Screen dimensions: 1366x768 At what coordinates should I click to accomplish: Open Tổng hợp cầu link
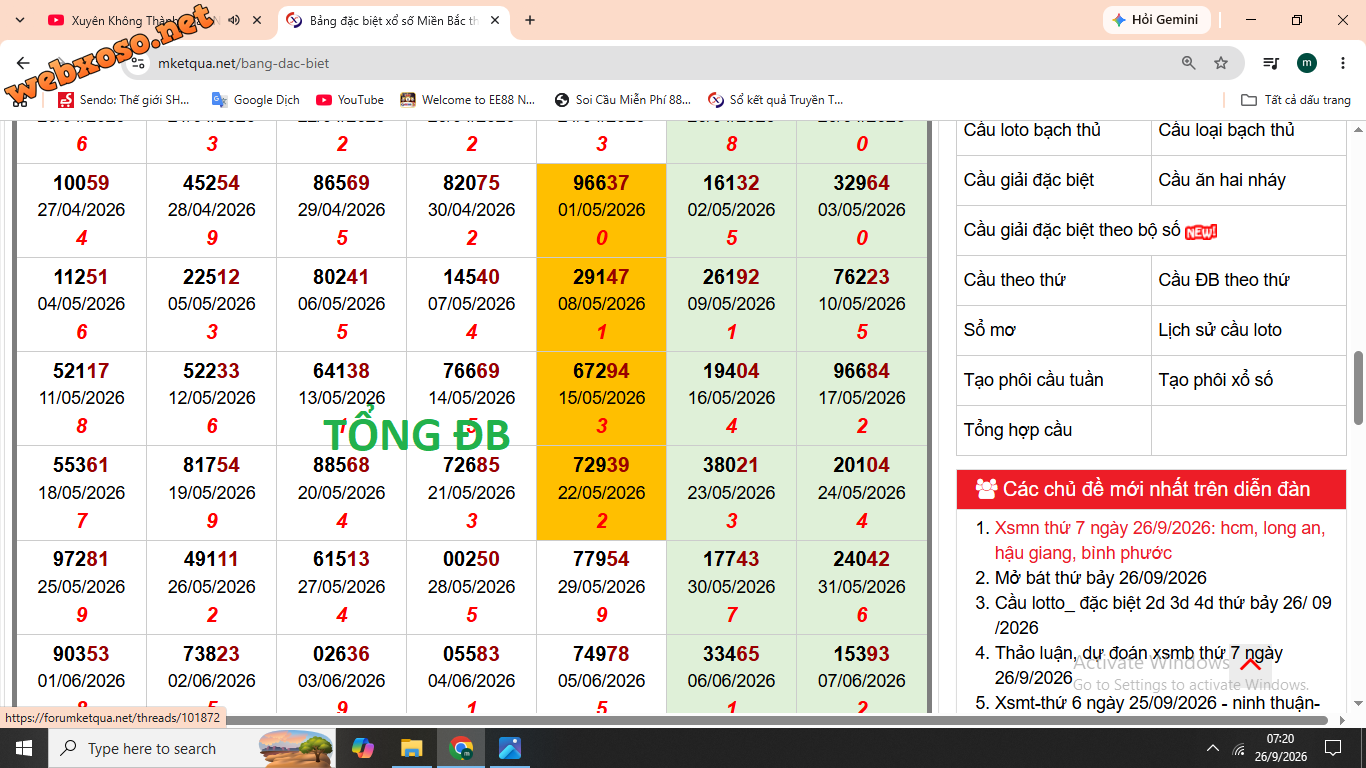point(1018,430)
